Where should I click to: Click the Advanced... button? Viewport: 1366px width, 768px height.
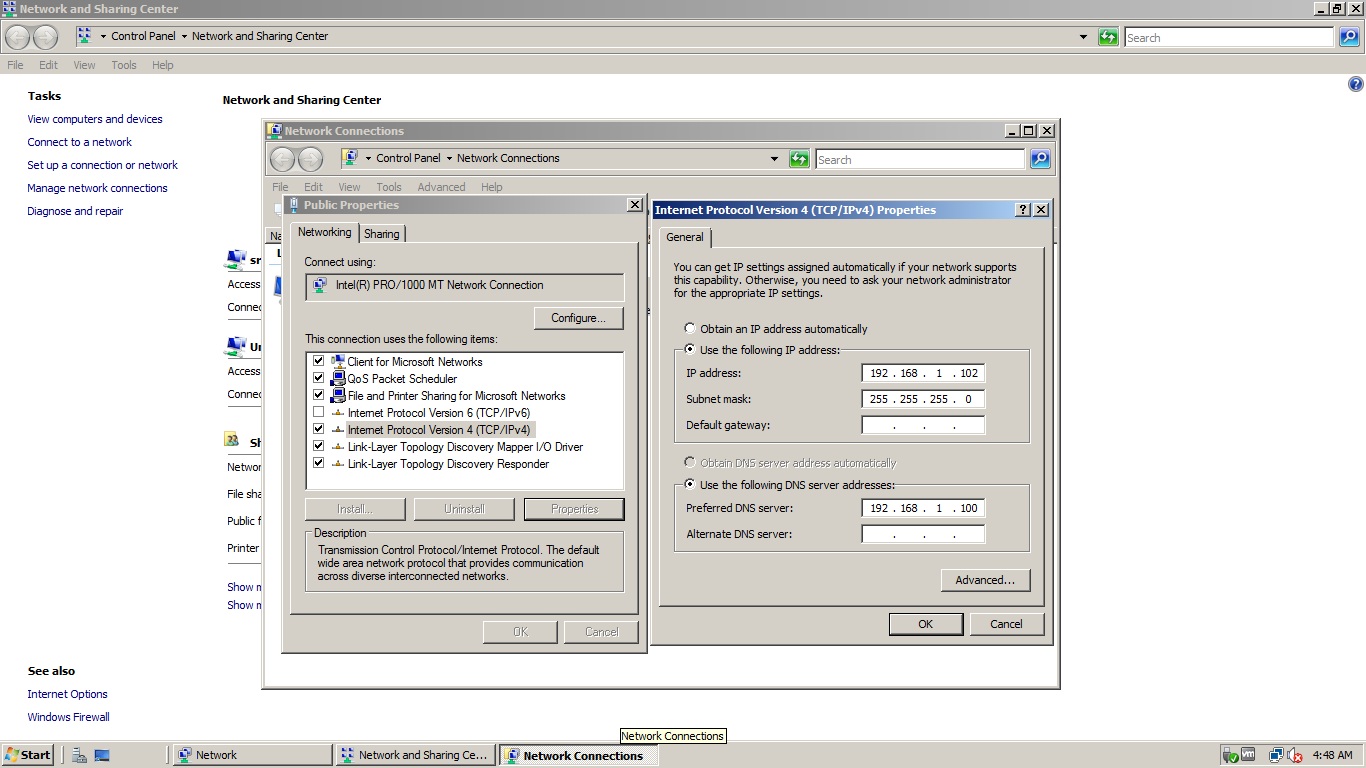click(984, 580)
